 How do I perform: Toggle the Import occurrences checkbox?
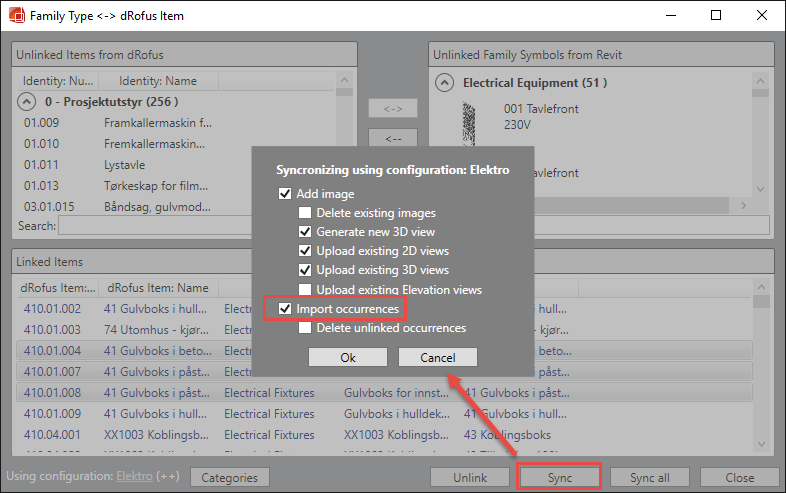coord(285,309)
